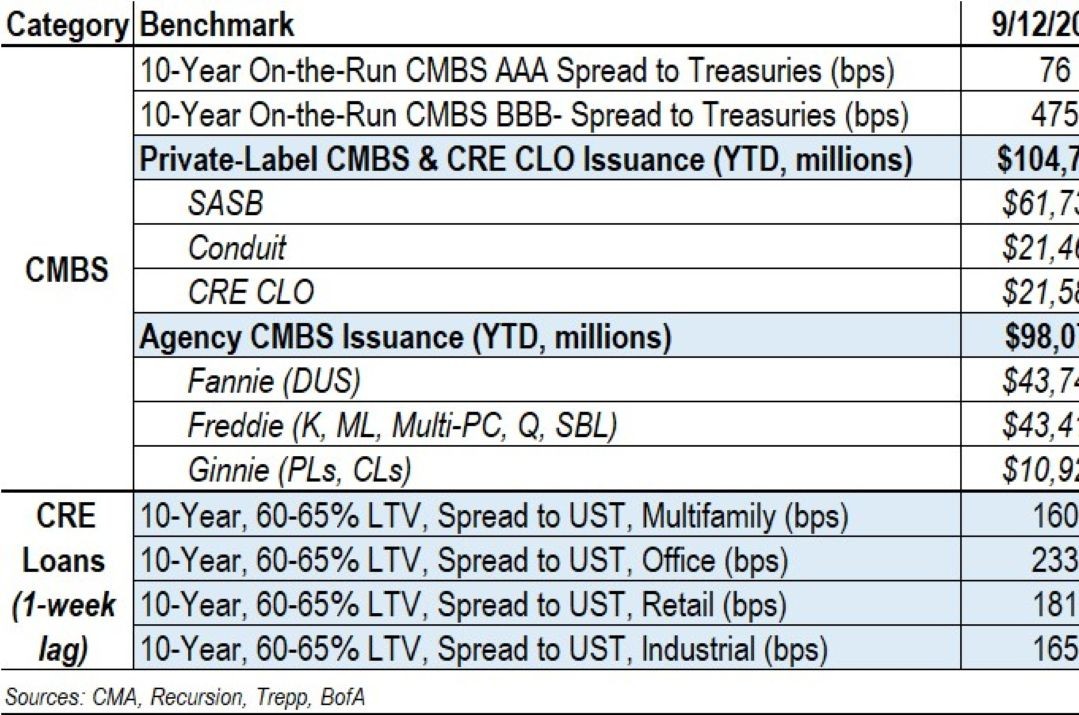
Task: Select the CRE Loans (1-week lag) category cell
Action: (x=67, y=583)
